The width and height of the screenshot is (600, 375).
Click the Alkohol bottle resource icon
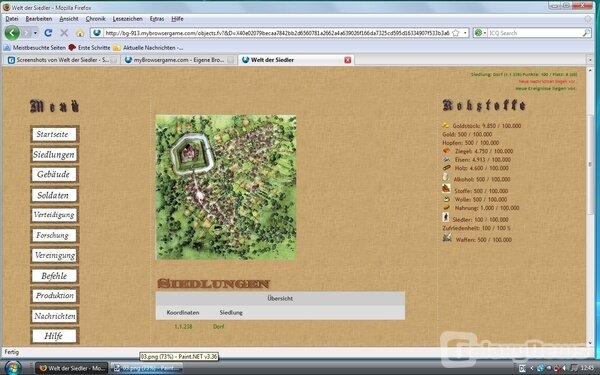pos(445,177)
